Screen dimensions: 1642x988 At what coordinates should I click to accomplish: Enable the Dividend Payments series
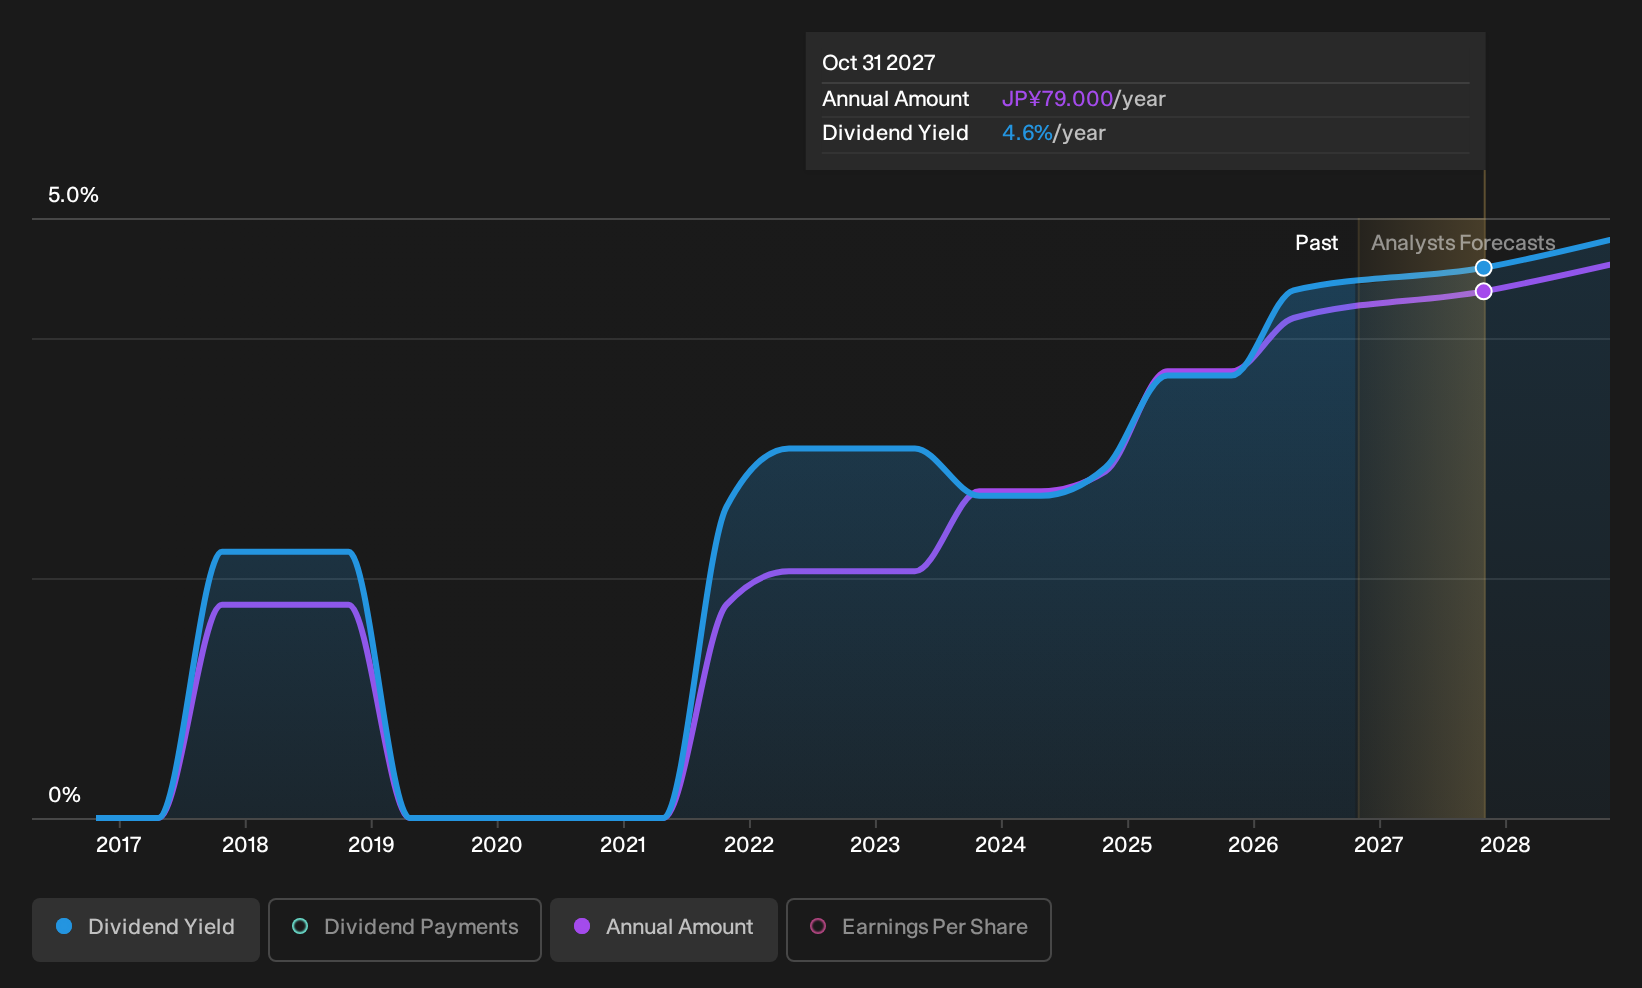pos(405,929)
